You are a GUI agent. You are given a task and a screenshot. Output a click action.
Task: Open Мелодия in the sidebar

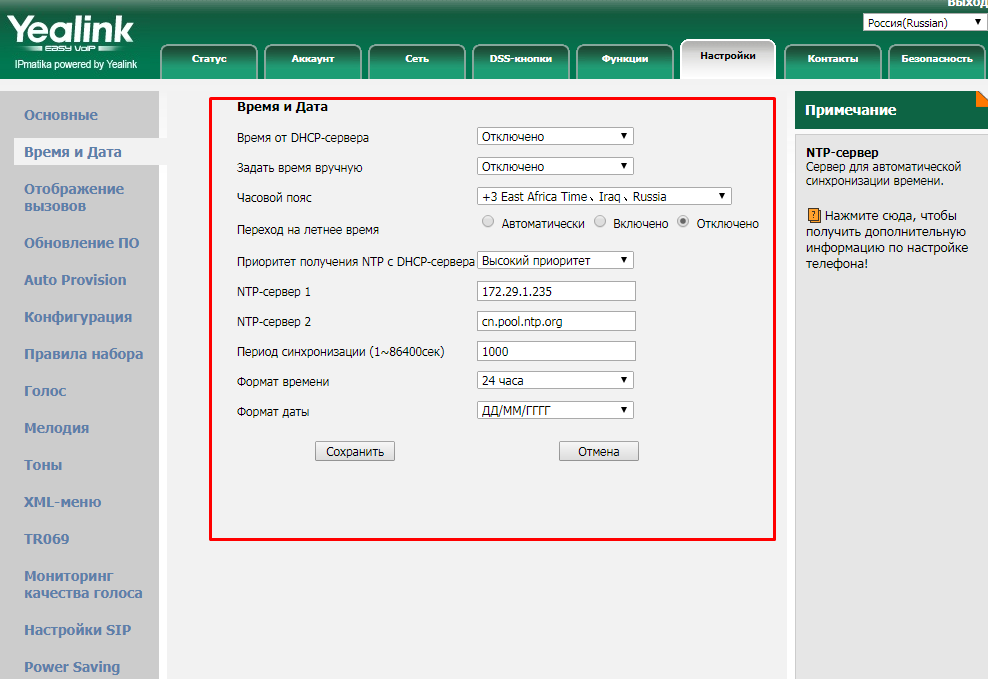tap(57, 428)
